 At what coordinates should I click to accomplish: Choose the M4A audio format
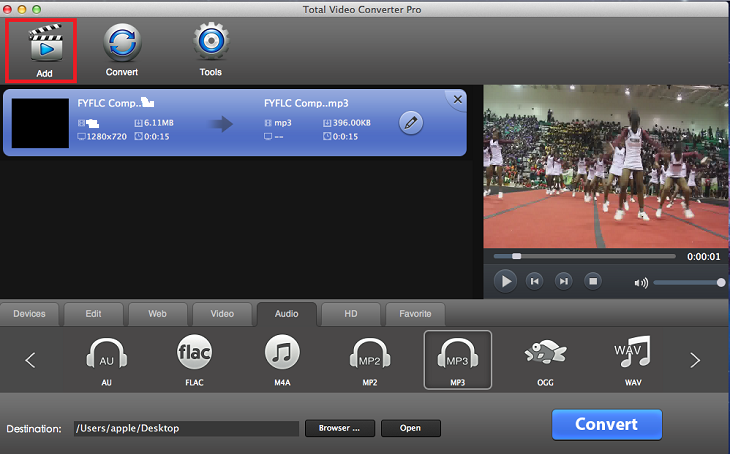[x=282, y=360]
